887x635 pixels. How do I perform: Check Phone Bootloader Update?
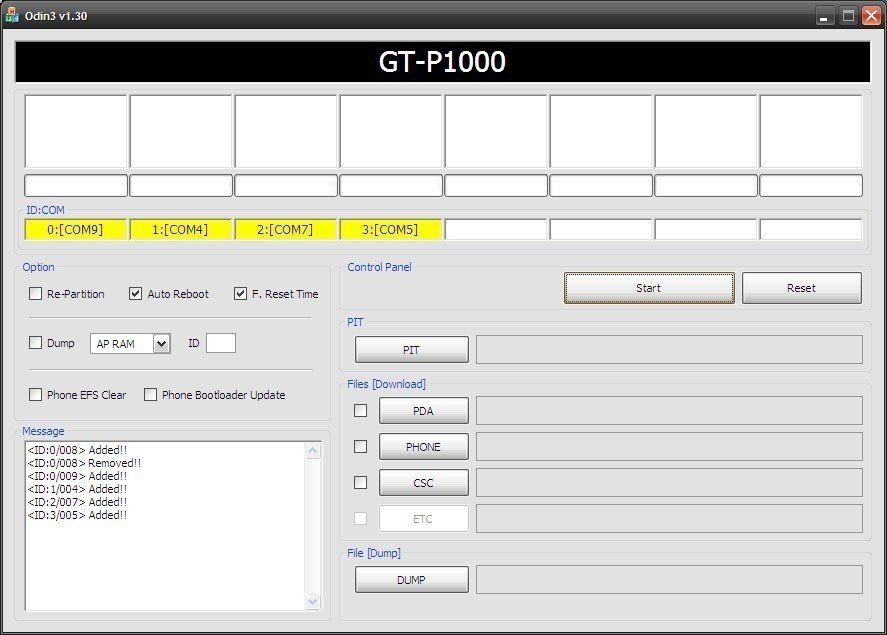(150, 394)
